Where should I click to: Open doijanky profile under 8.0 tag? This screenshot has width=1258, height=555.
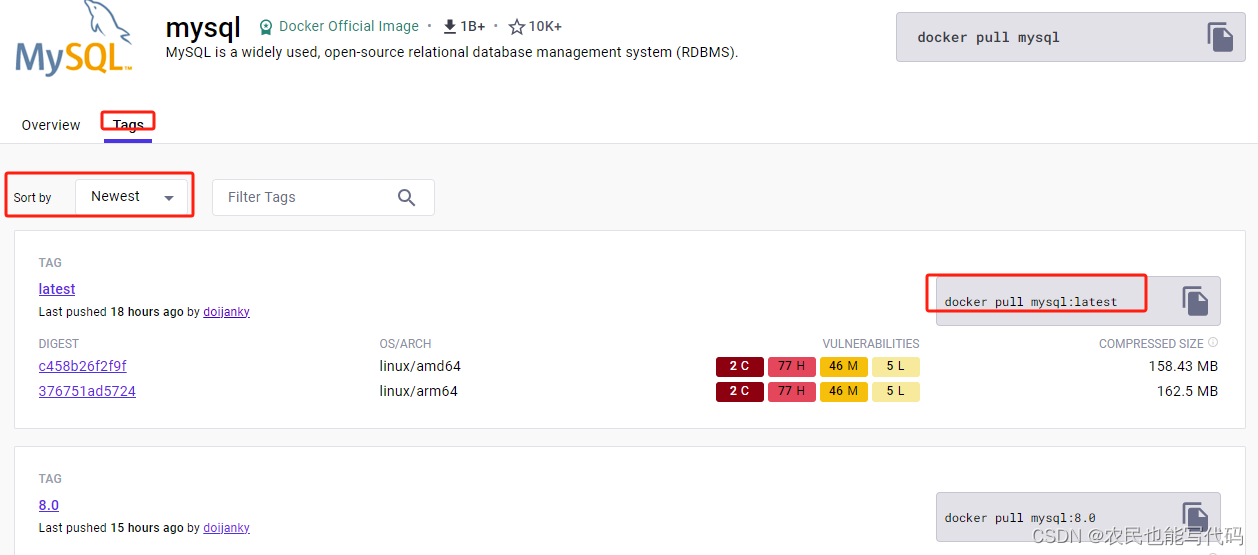(226, 527)
